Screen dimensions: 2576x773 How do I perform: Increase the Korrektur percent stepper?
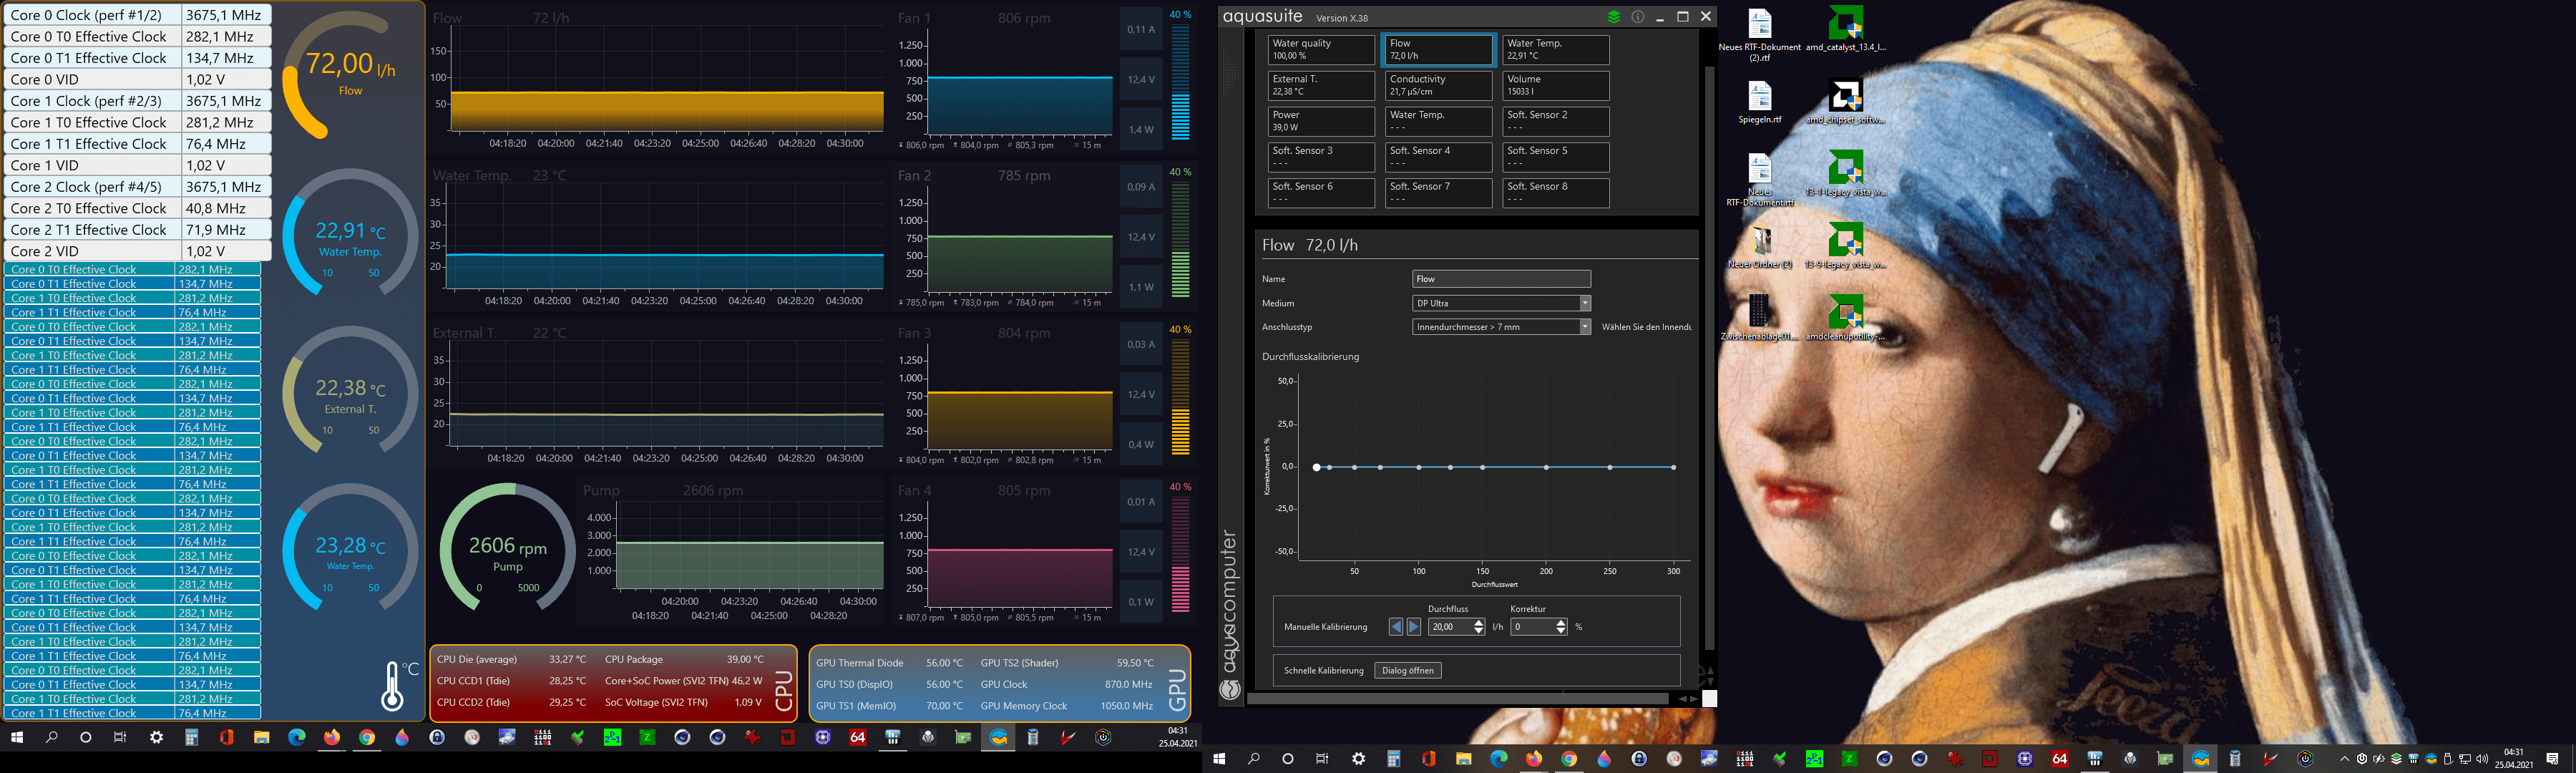coord(1560,623)
